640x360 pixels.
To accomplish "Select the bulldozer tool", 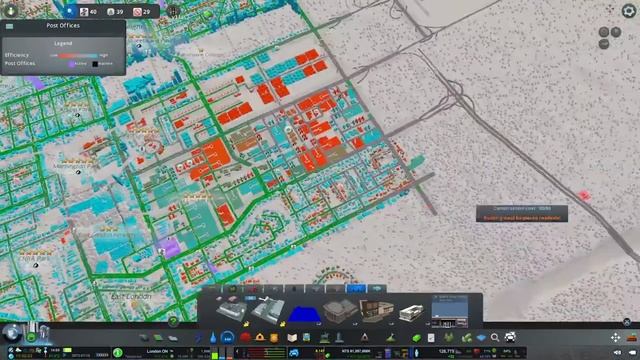I will pyautogui.click(x=632, y=337).
